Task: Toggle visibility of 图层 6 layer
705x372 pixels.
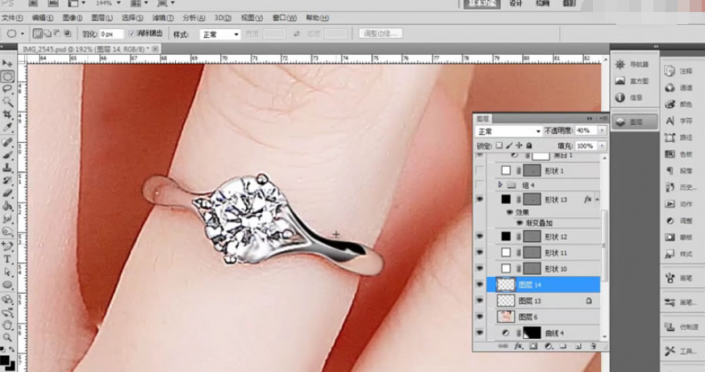Action: (480, 317)
